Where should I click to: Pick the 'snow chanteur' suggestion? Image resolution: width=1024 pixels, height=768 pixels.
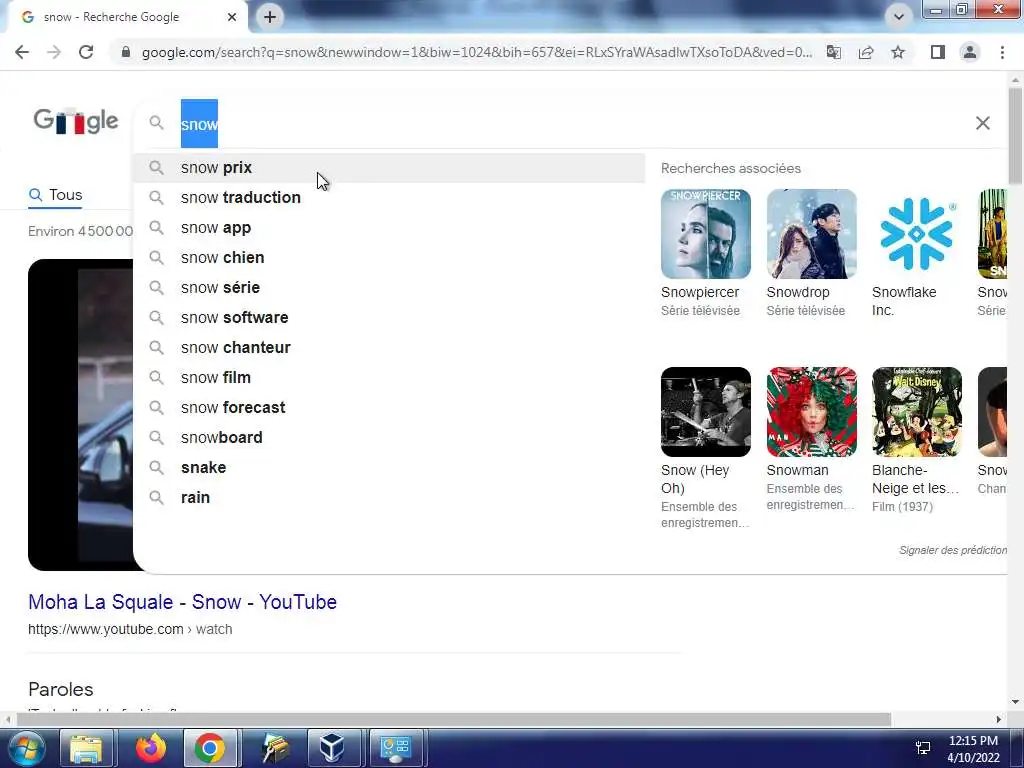click(389, 347)
